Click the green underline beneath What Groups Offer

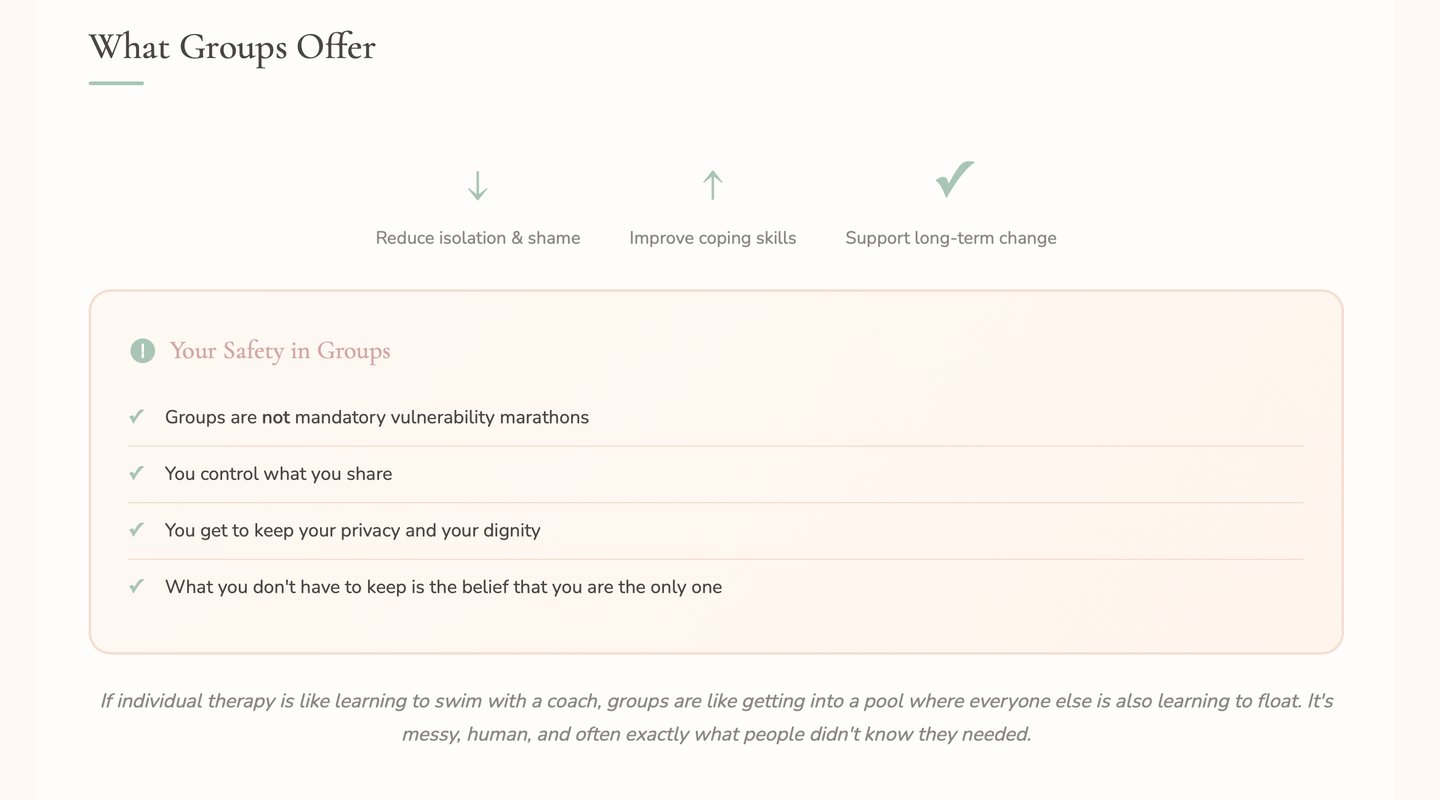pos(116,83)
